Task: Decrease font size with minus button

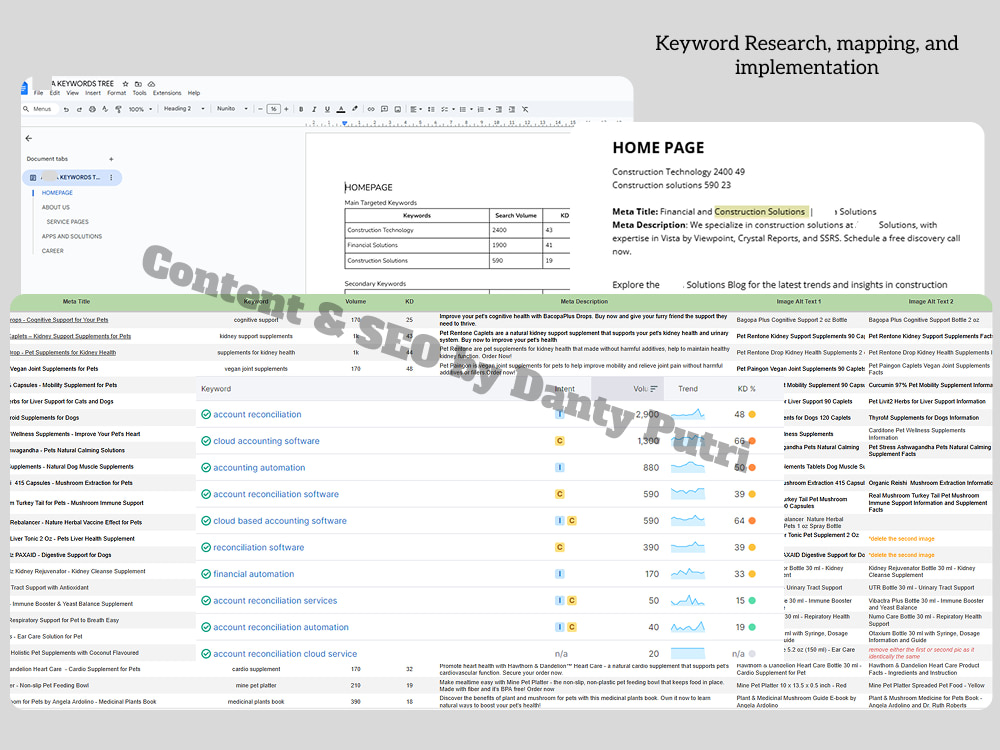Action: [260, 109]
